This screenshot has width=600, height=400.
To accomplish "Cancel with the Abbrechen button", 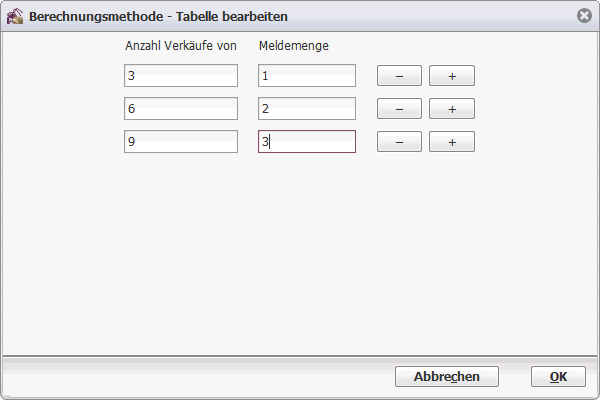I will [x=447, y=377].
